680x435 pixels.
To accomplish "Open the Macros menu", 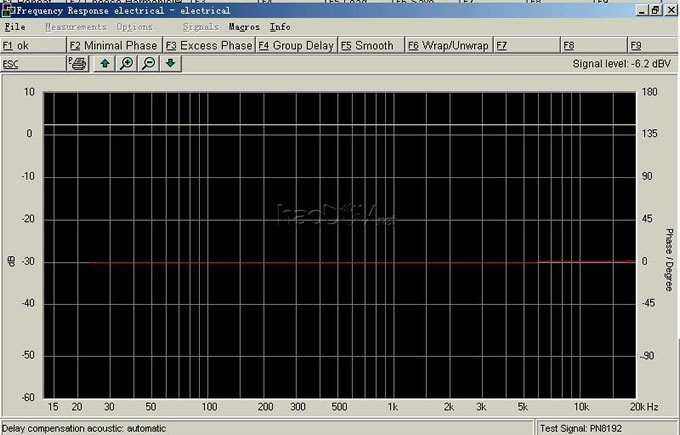I will 244,27.
